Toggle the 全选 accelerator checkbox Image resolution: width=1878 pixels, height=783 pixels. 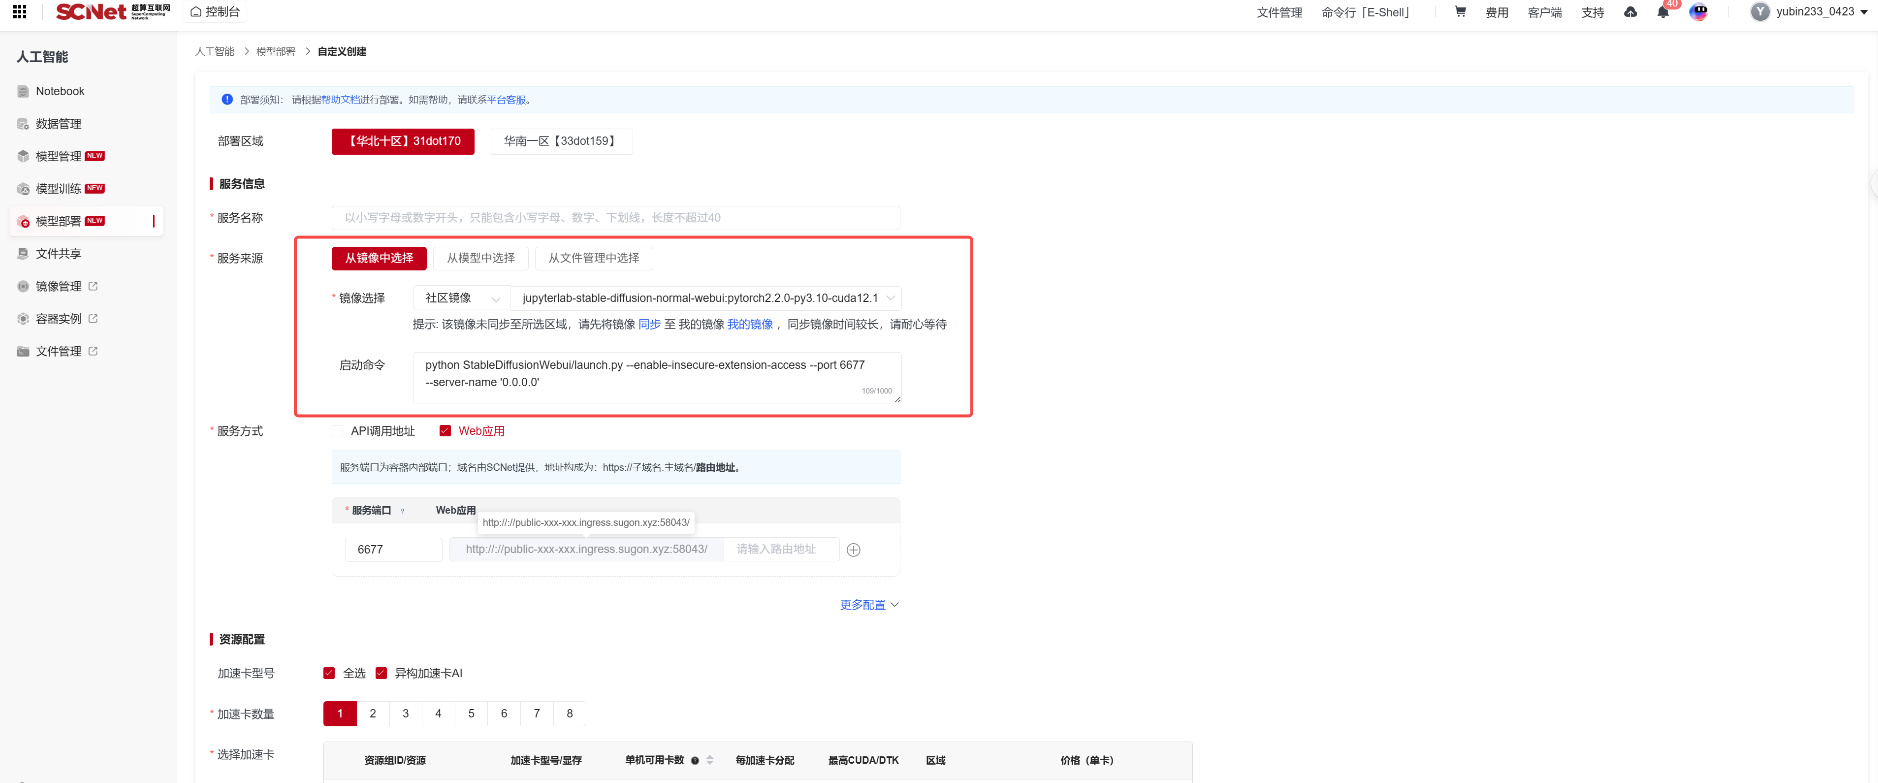tap(329, 673)
